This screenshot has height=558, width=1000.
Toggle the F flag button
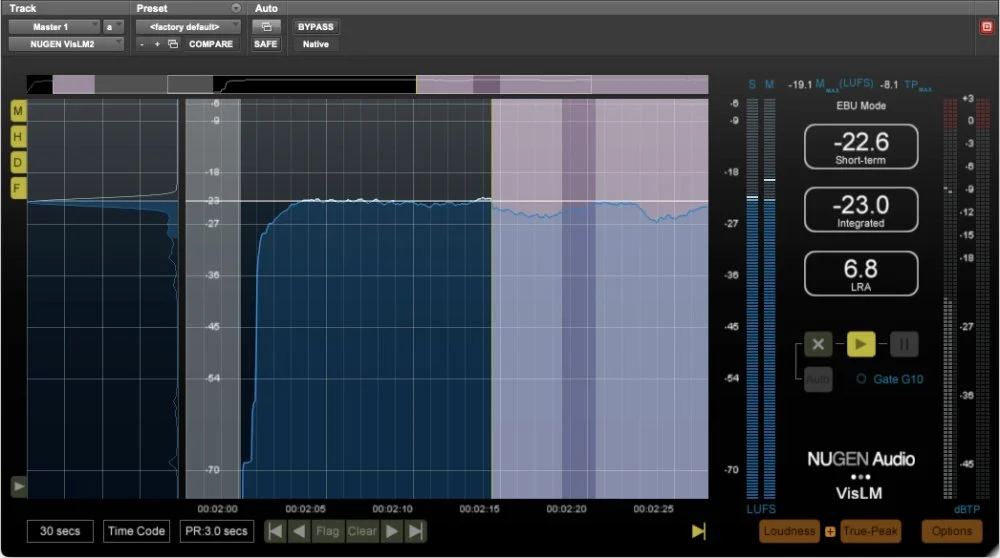click(18, 187)
